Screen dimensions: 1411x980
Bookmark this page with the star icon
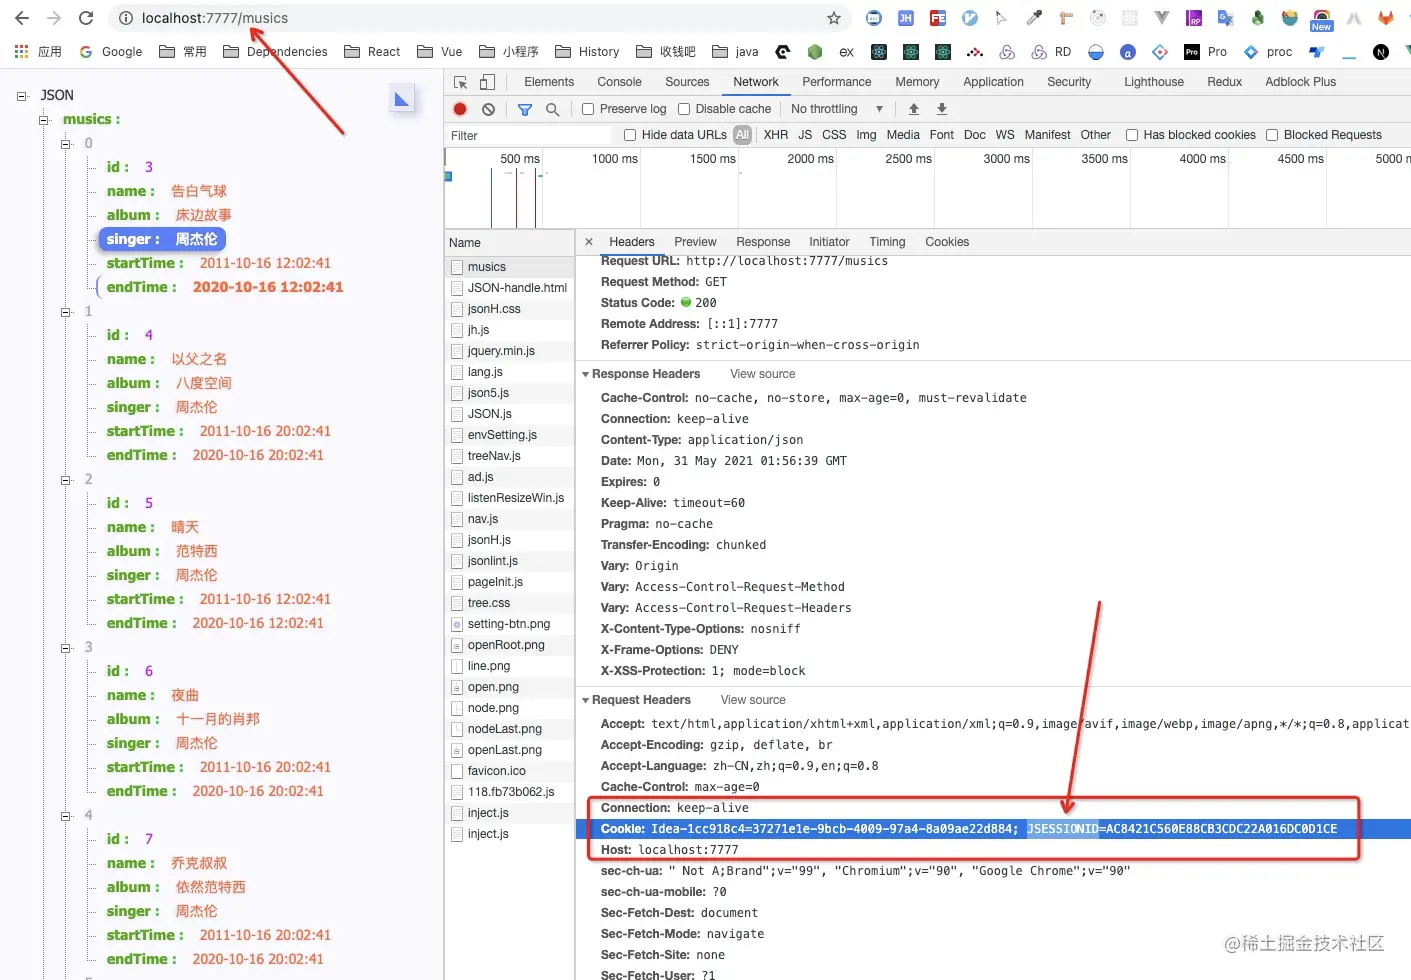coord(834,18)
